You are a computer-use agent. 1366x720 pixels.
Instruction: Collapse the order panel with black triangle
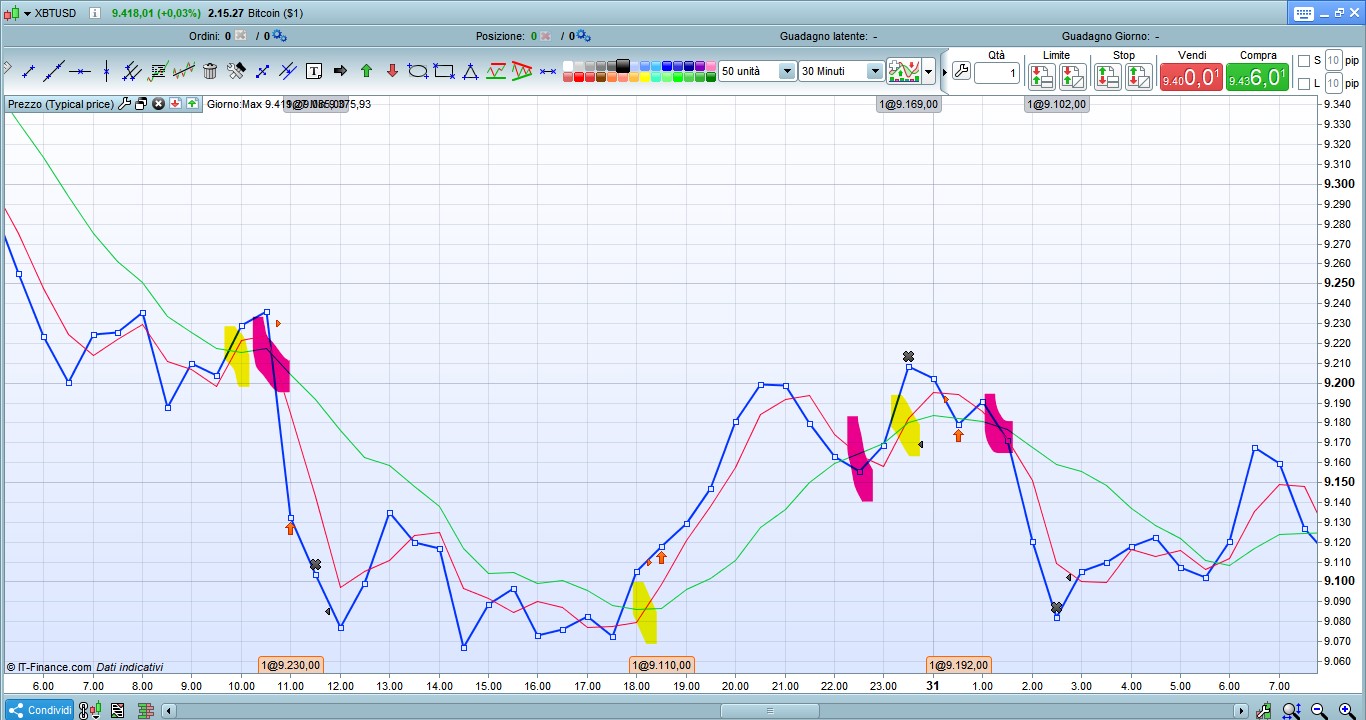pos(944,72)
